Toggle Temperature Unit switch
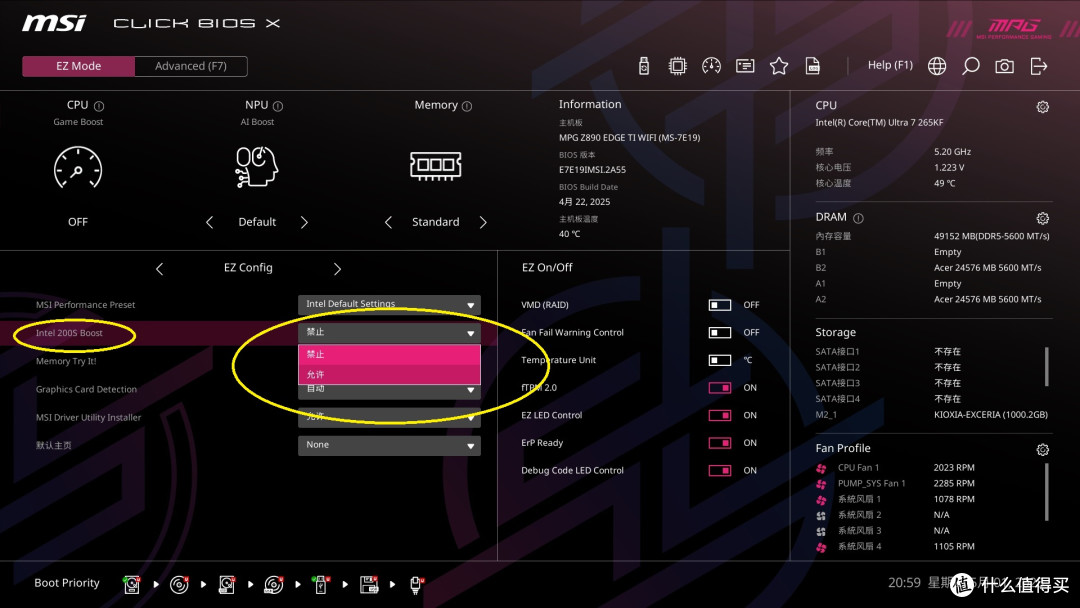The height and width of the screenshot is (608, 1080). pos(720,360)
